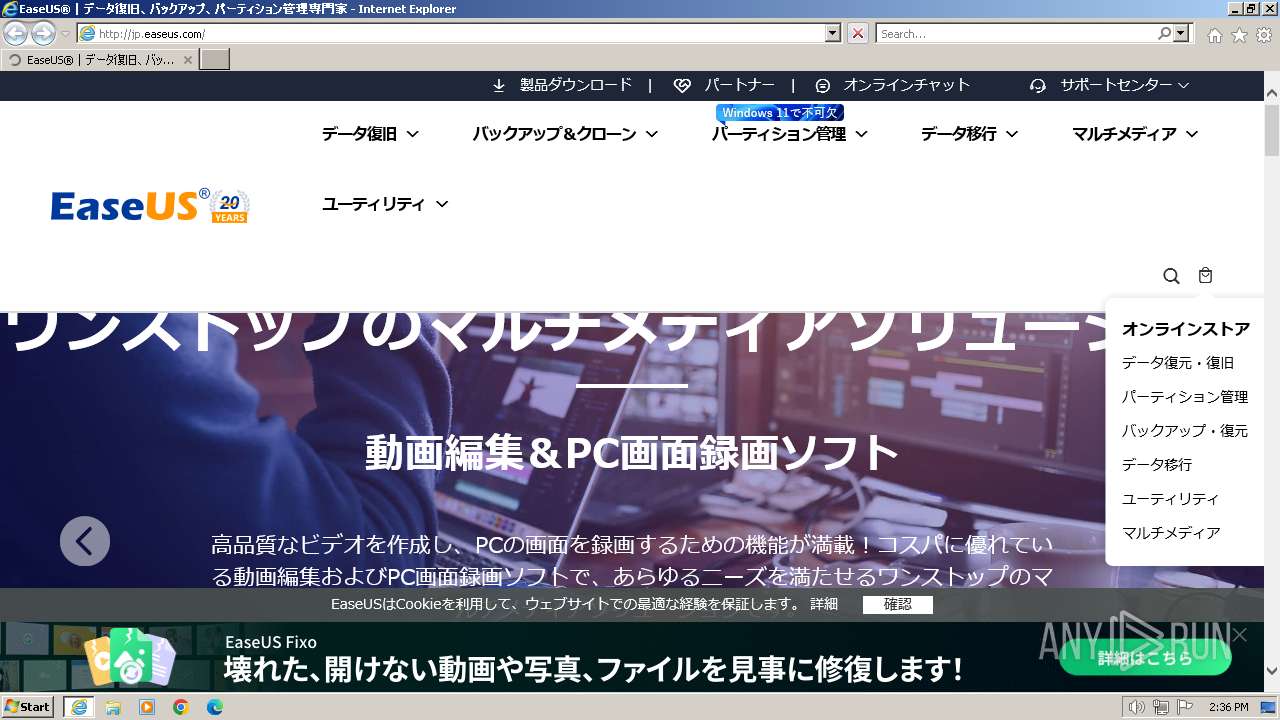Click the 詳細はこちら banner button
The height and width of the screenshot is (720, 1280).
pos(1145,657)
